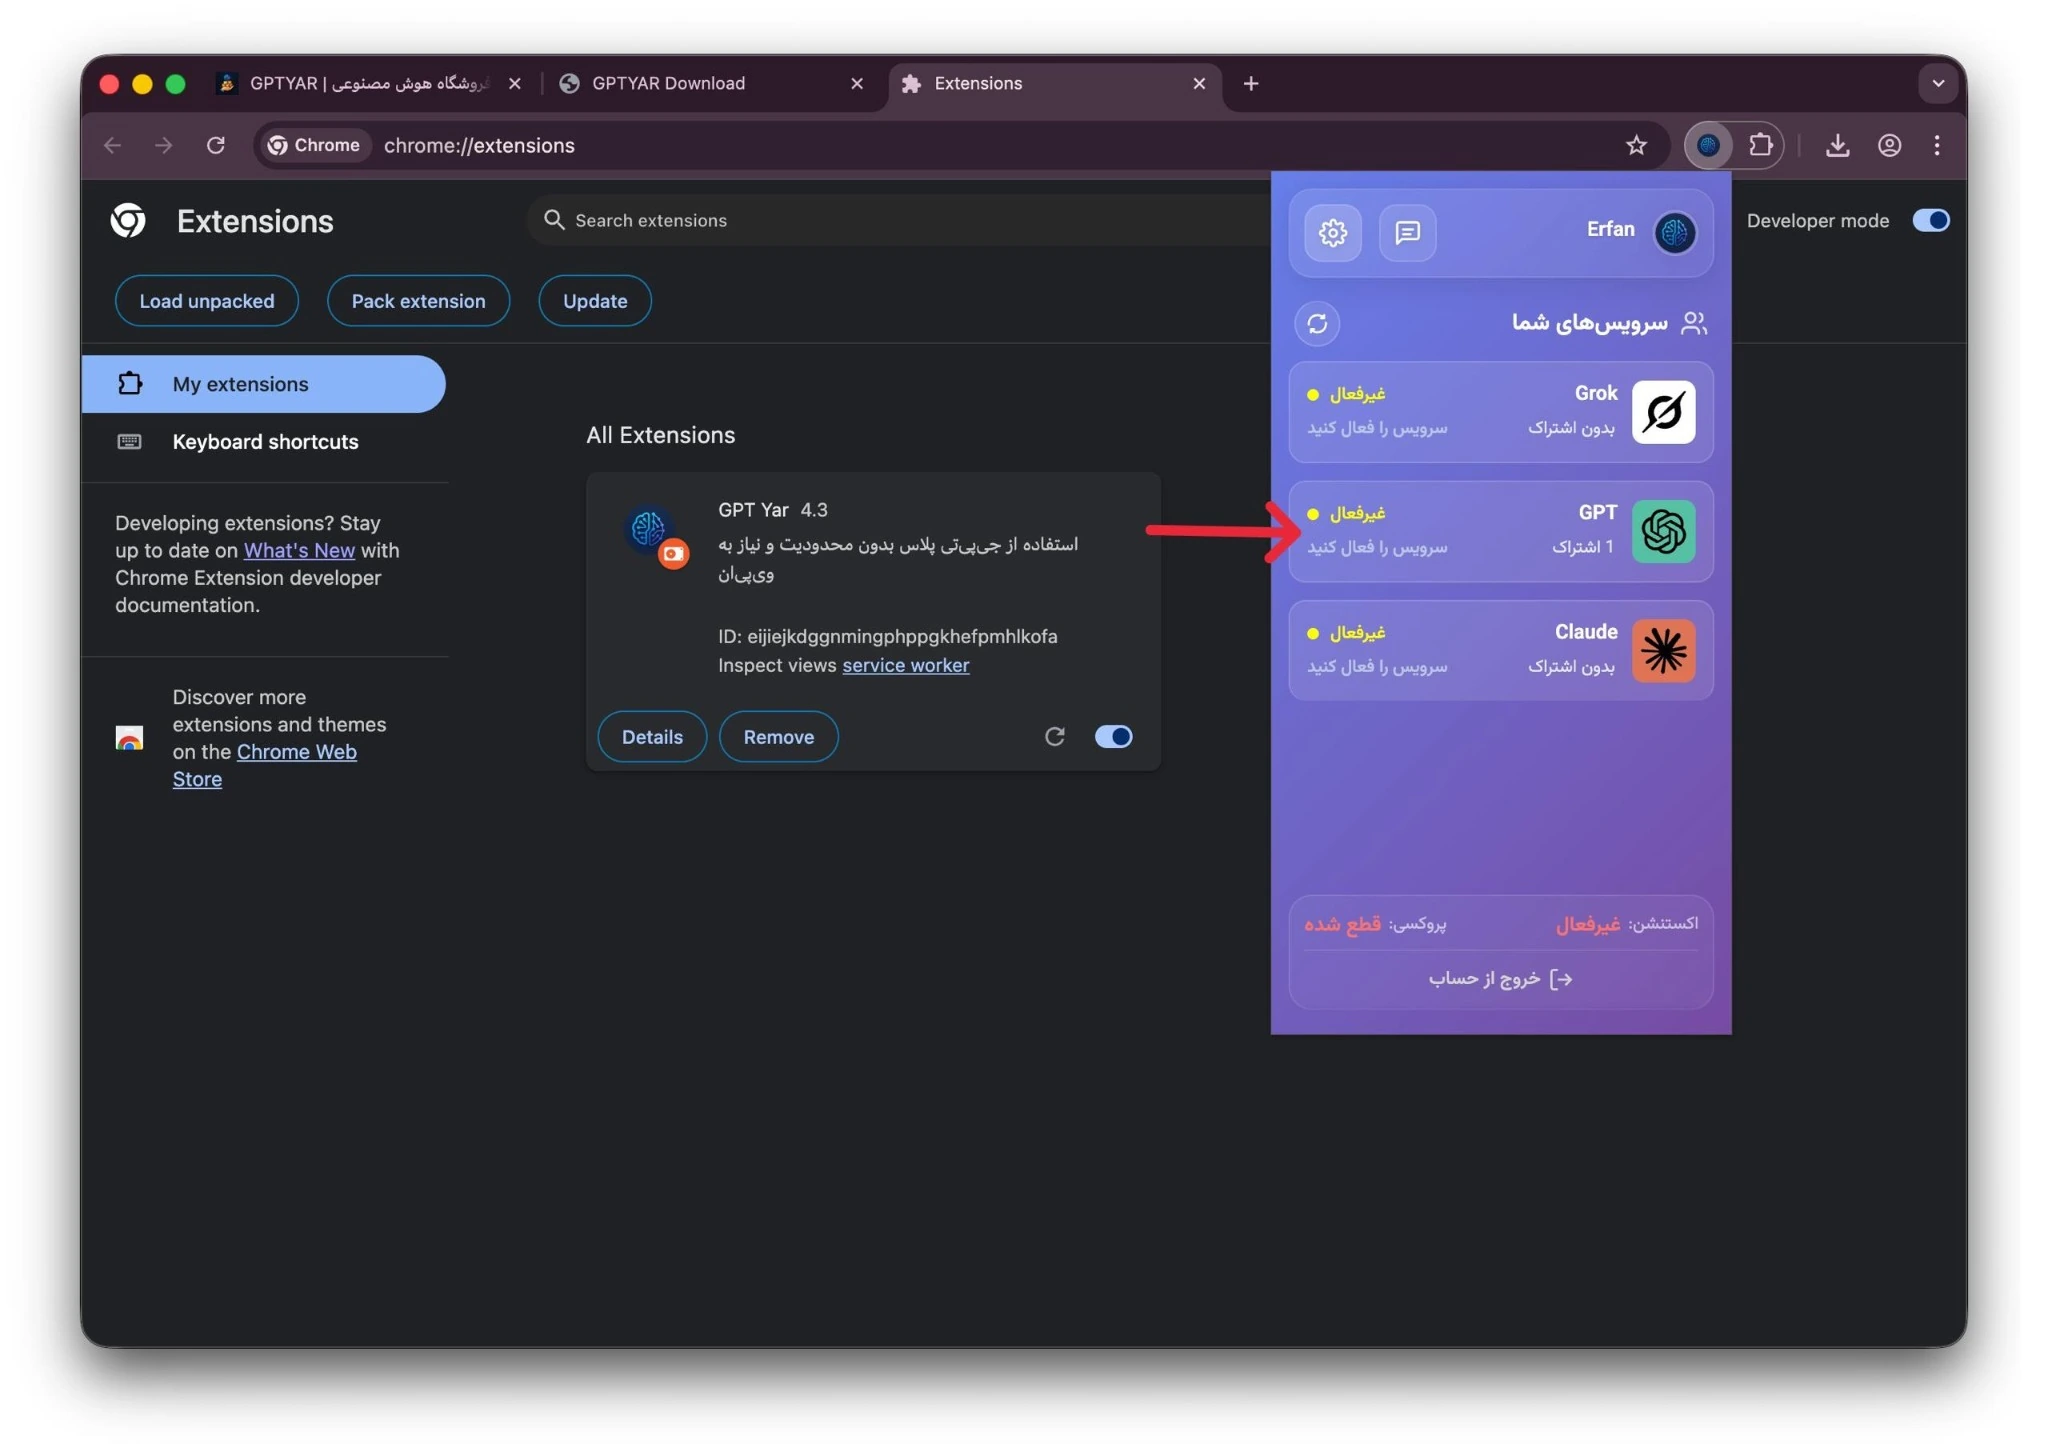
Task: Open a new tab with the plus button
Action: click(x=1251, y=83)
